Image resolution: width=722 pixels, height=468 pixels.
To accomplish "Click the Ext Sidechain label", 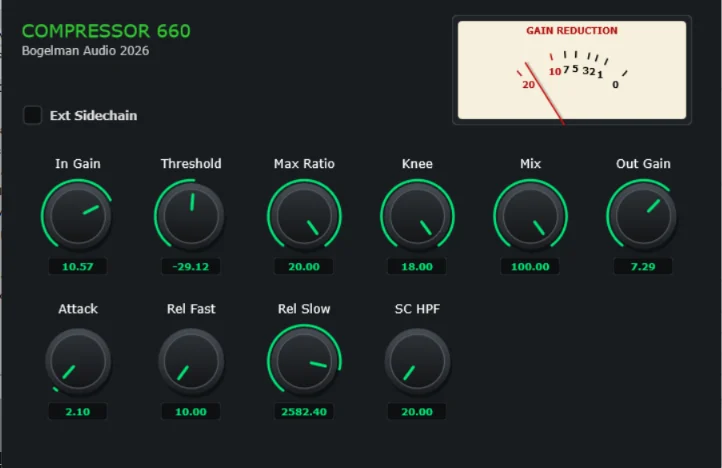I will tap(93, 116).
